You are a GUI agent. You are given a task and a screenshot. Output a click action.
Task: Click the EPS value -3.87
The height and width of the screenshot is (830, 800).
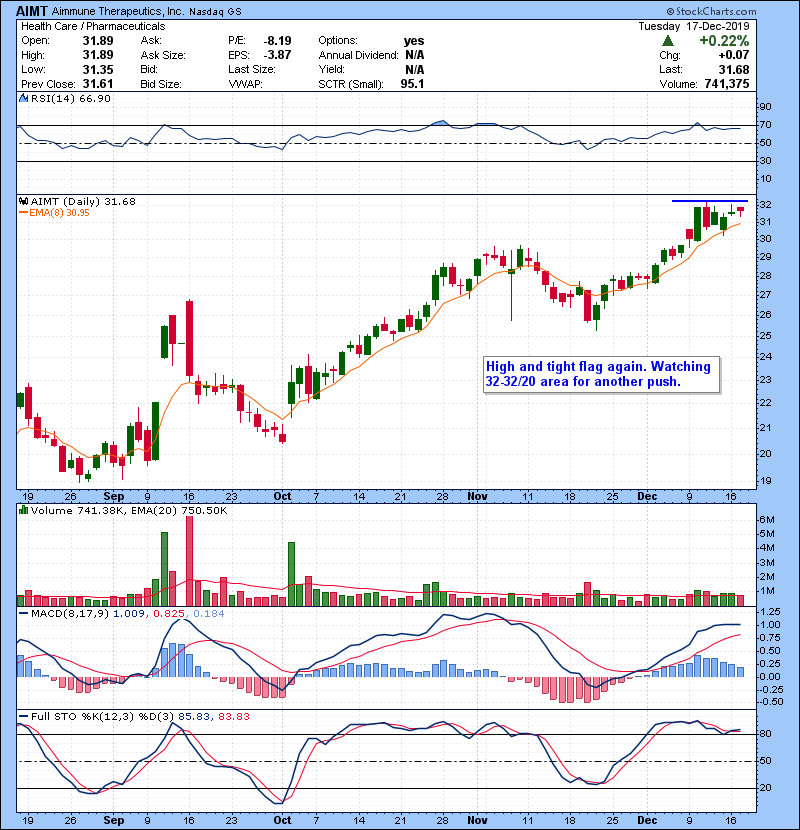[x=277, y=55]
